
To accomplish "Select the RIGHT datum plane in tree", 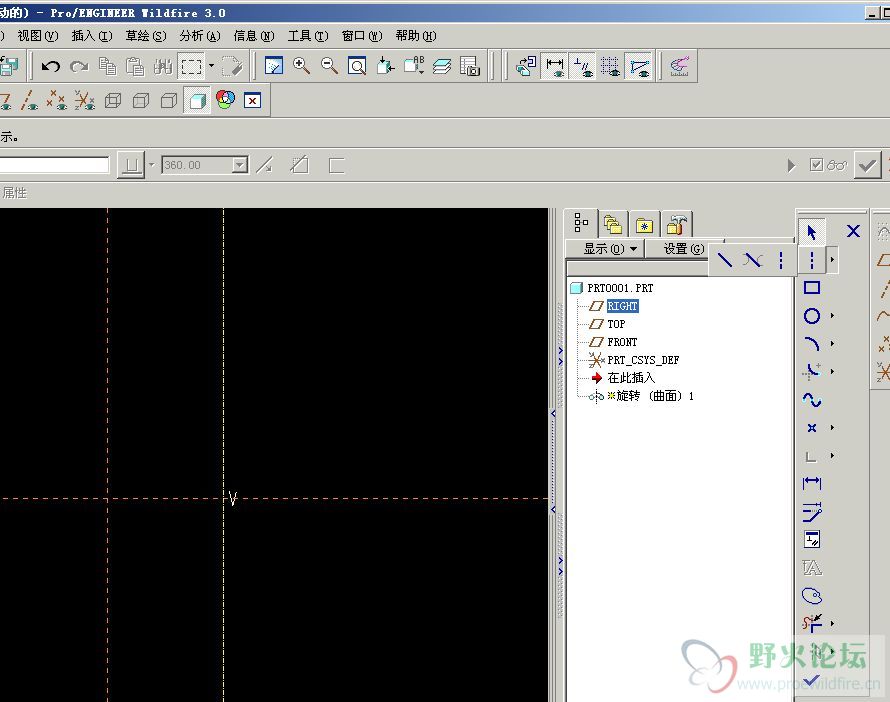I will tap(623, 306).
